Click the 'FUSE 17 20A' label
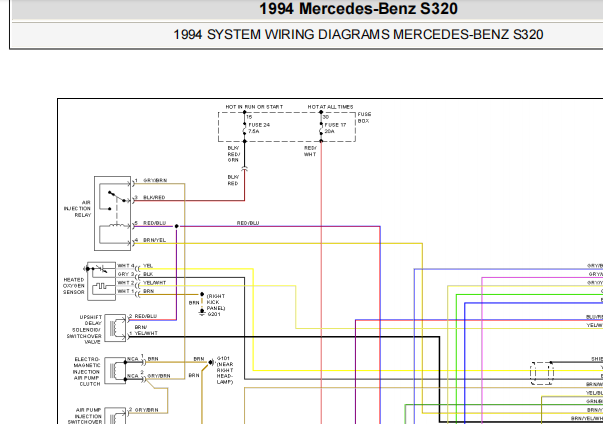The height and width of the screenshot is (424, 603). coord(335,128)
